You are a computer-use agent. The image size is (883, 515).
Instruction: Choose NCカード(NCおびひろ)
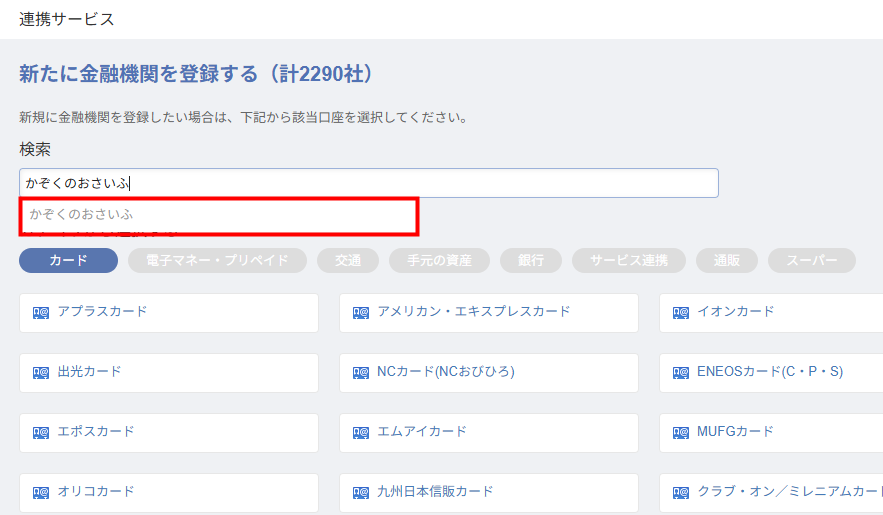point(489,373)
